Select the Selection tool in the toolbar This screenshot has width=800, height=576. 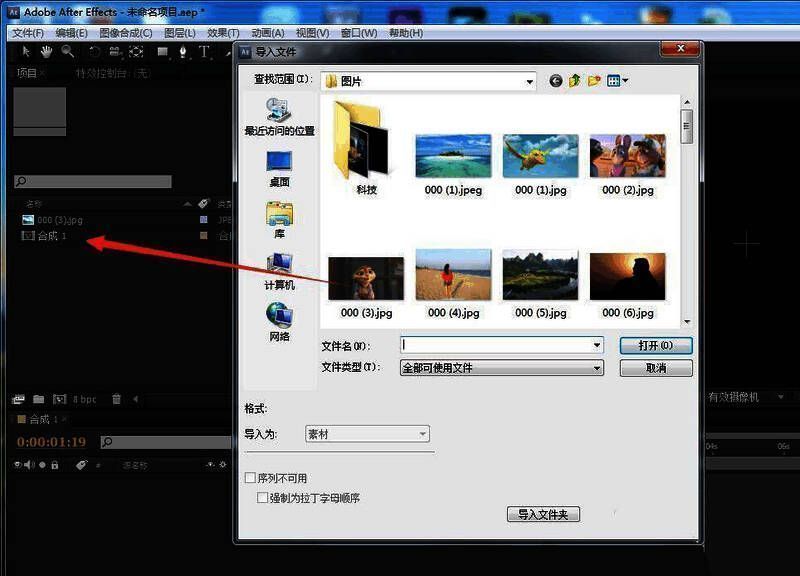pyautogui.click(x=27, y=50)
